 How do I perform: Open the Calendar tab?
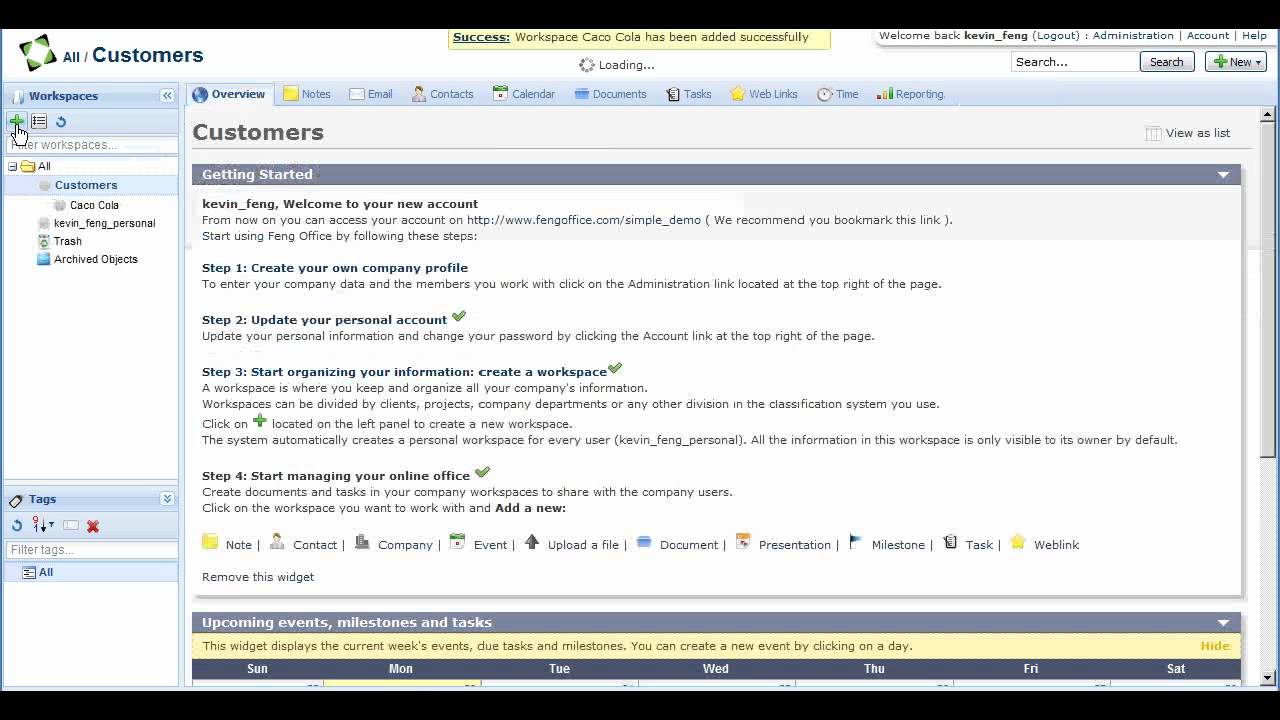524,94
